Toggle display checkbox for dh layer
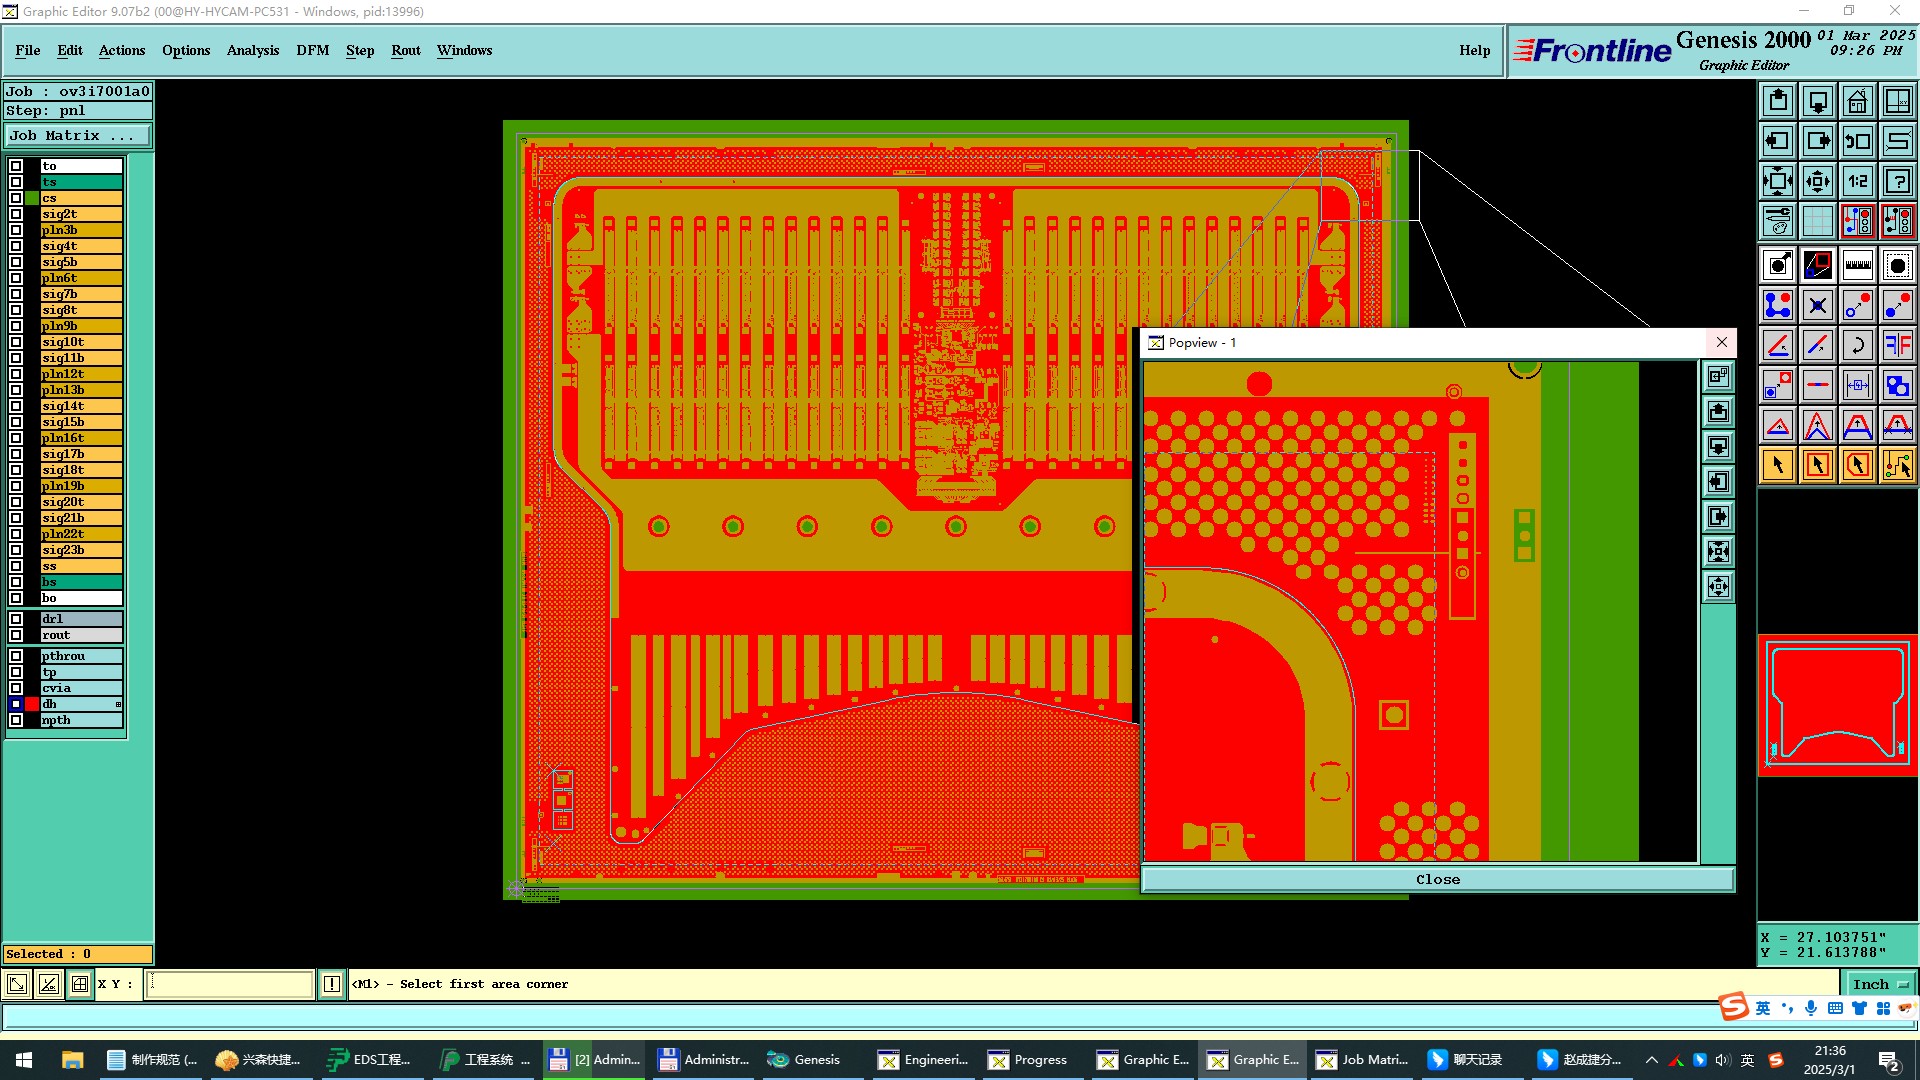This screenshot has height=1080, width=1920. pos(16,704)
